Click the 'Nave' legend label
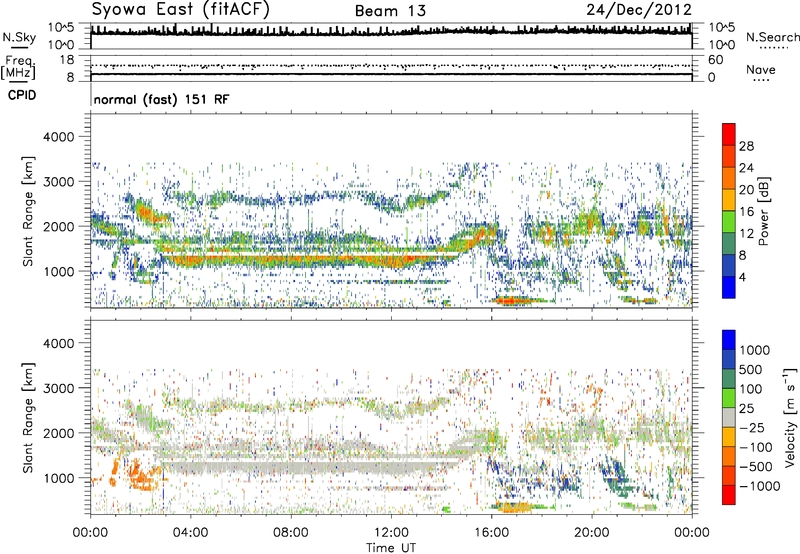The image size is (800, 554). (761, 70)
